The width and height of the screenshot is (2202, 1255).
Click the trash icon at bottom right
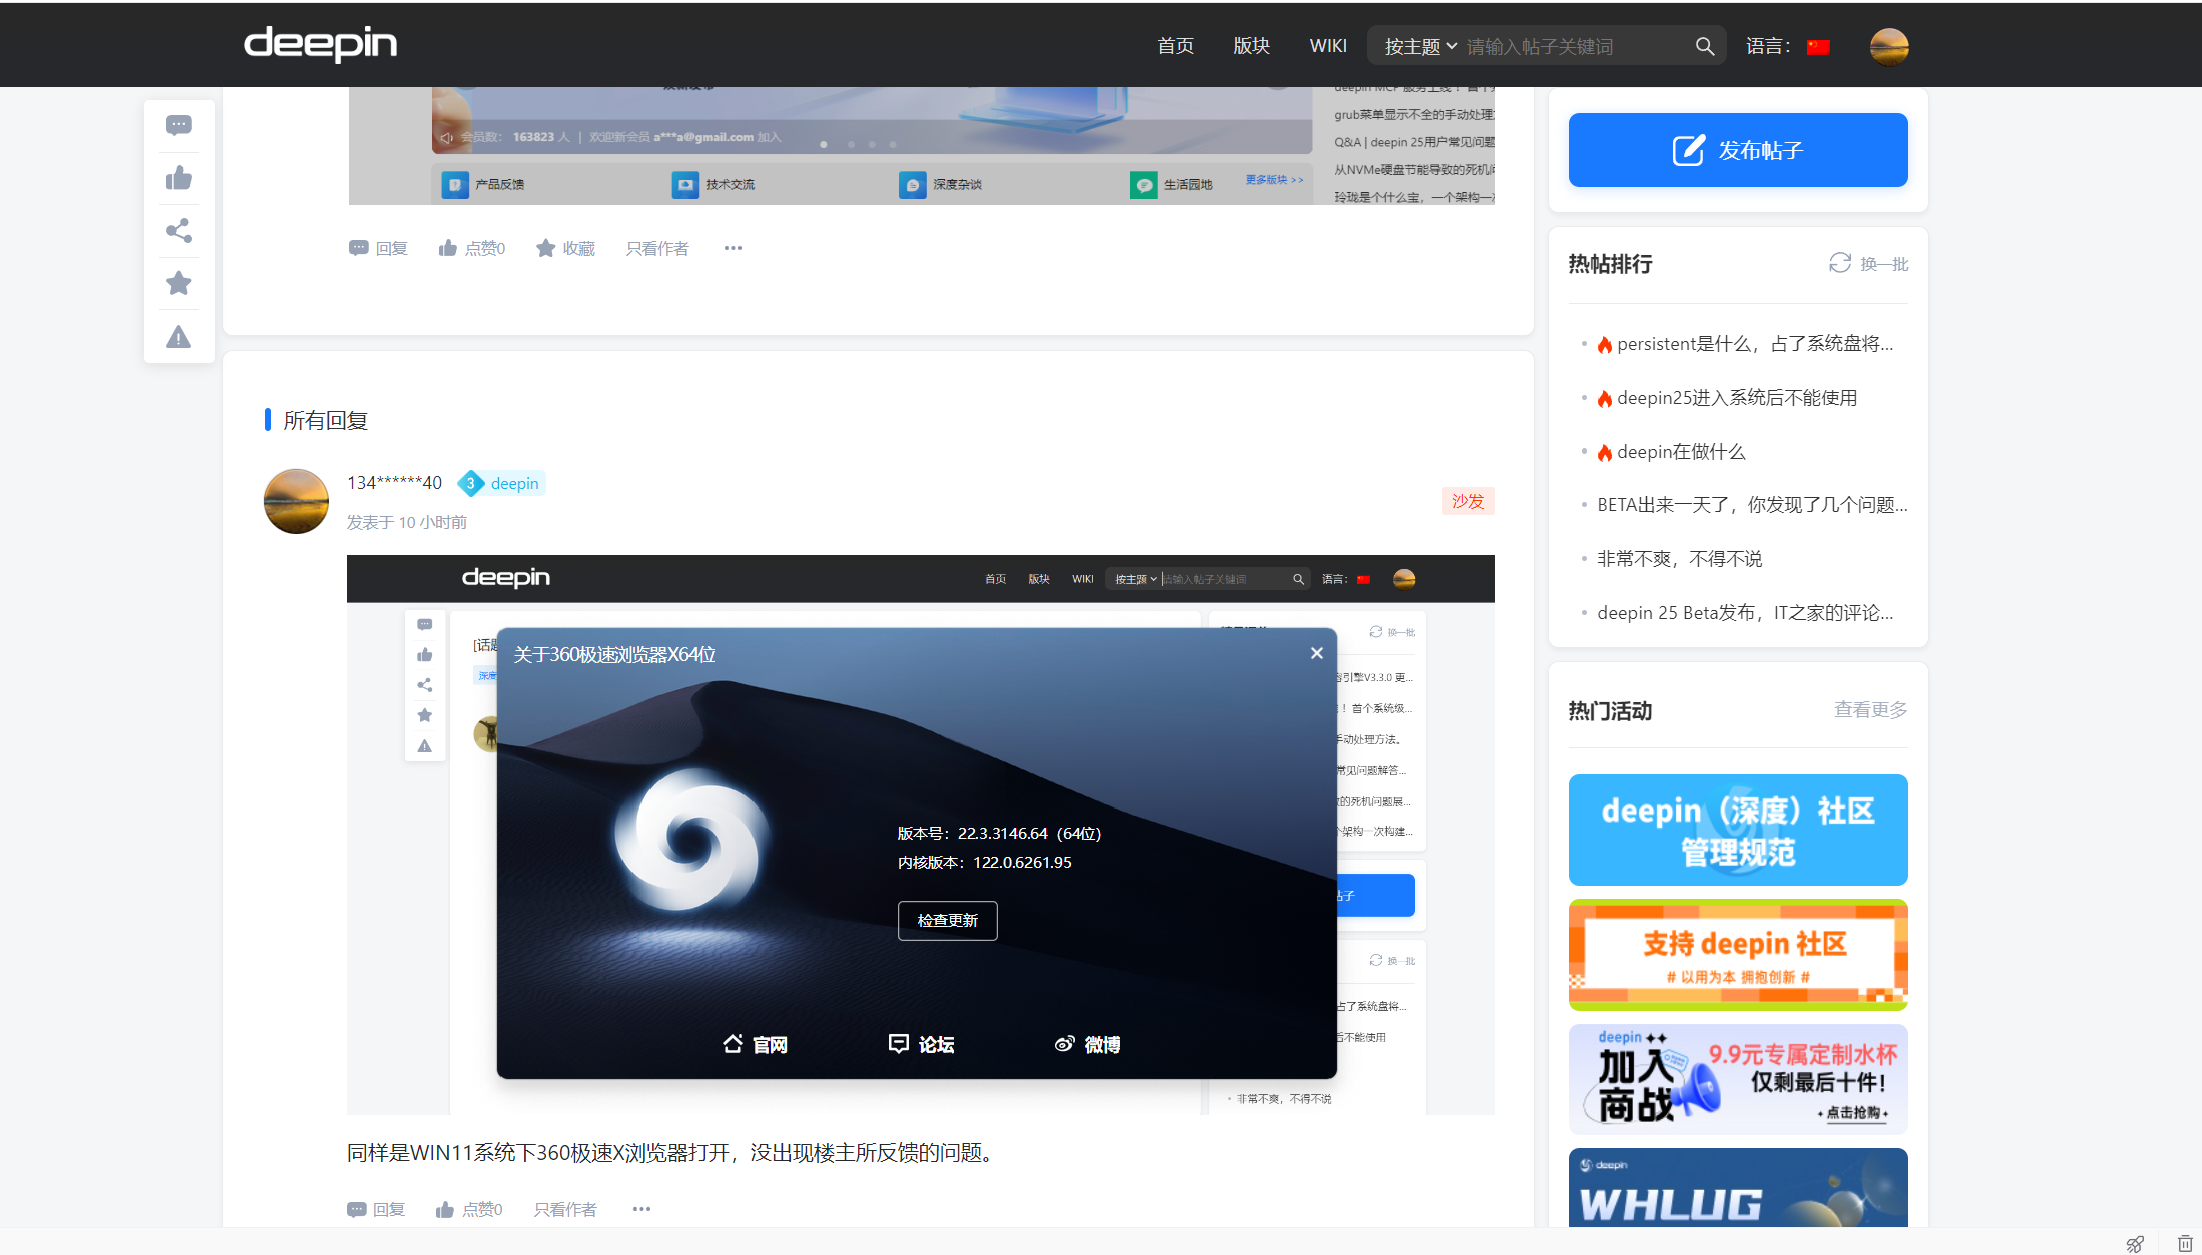pos(2185,1243)
